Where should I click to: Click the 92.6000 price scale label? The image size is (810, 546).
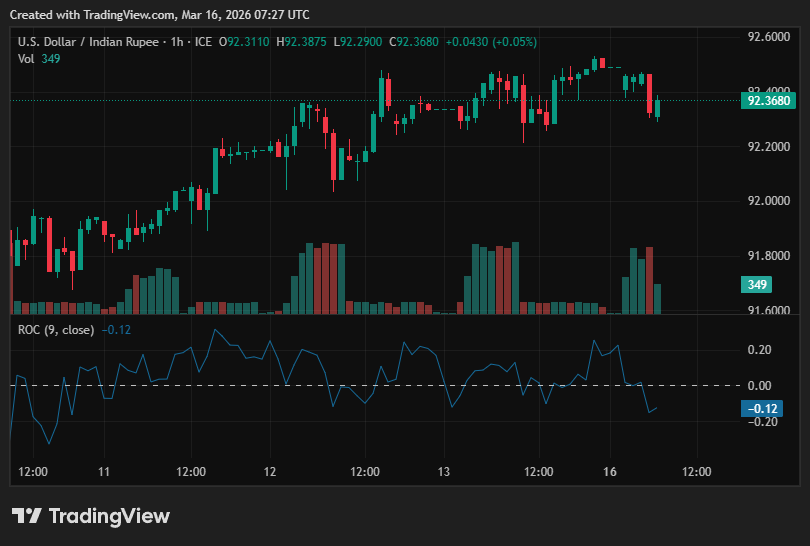(x=769, y=37)
